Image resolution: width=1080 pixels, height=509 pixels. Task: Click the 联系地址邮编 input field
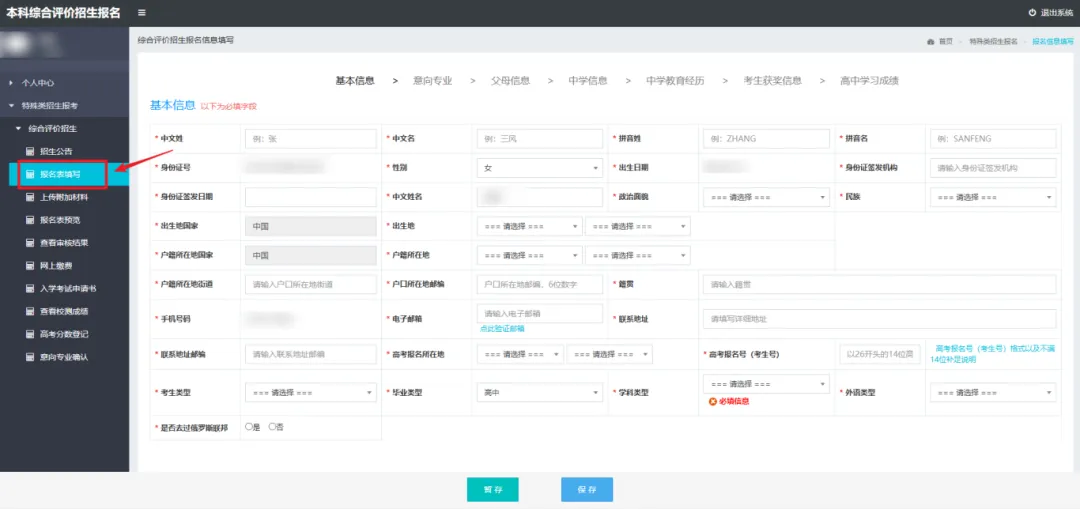tap(311, 354)
